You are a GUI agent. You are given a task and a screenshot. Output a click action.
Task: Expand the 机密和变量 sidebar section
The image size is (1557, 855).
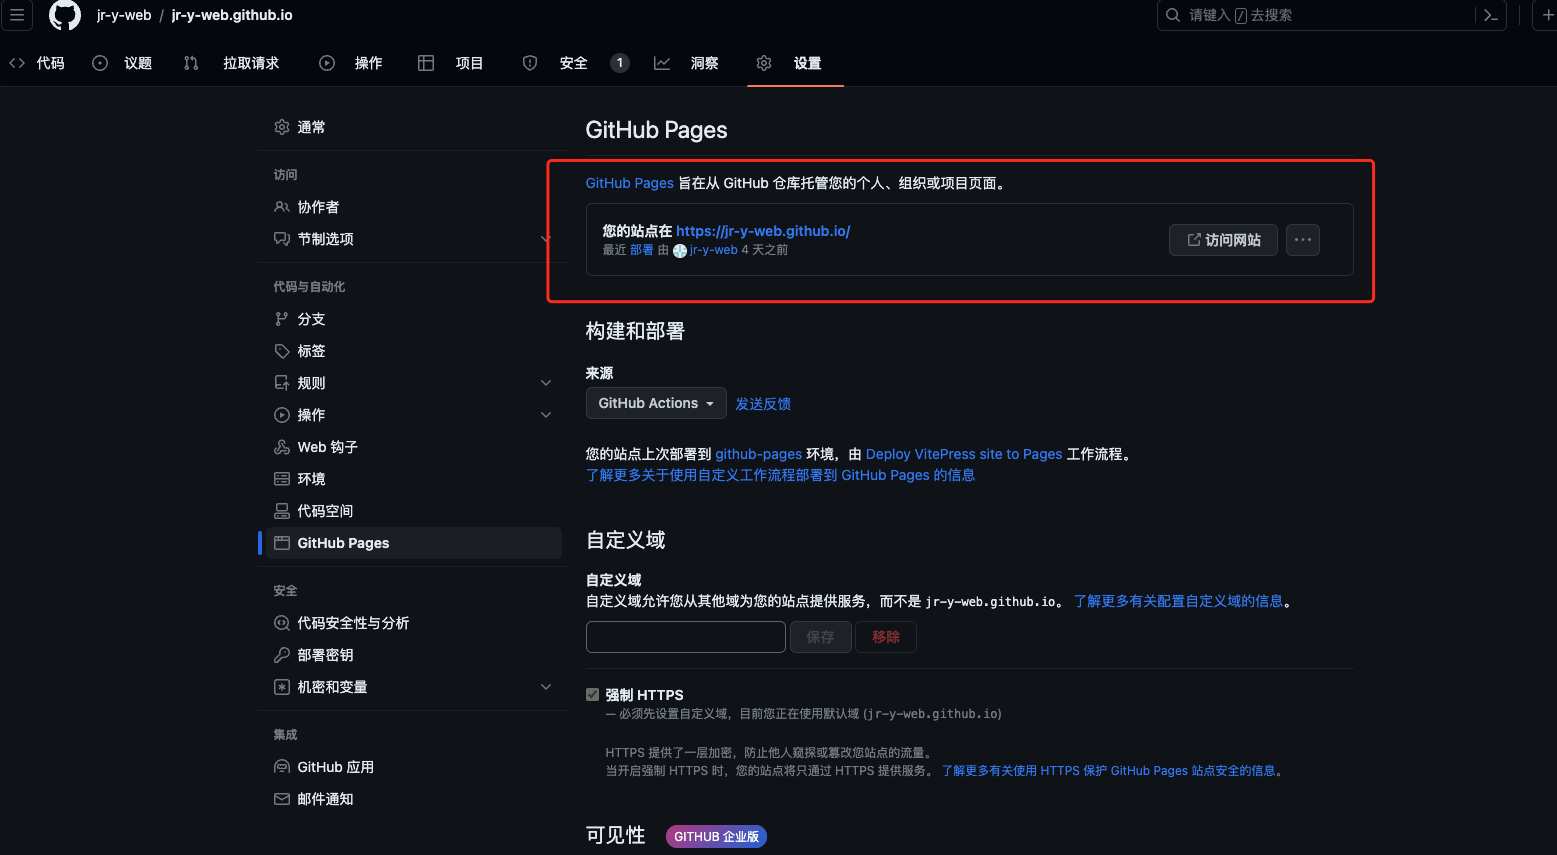pos(546,687)
